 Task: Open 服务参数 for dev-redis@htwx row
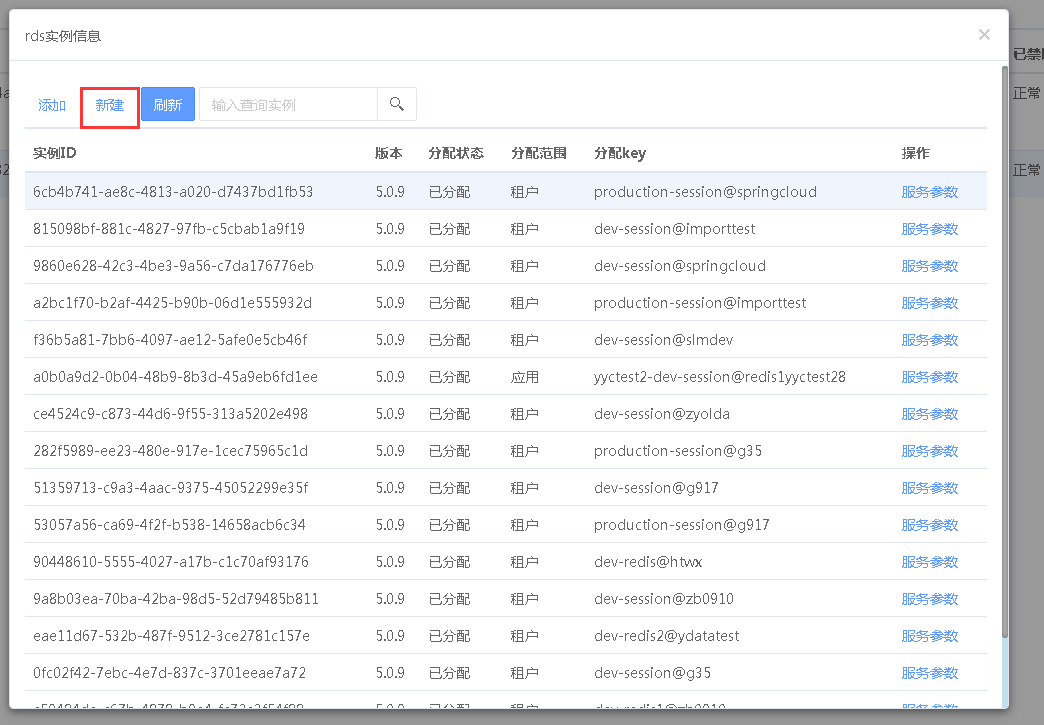click(929, 562)
